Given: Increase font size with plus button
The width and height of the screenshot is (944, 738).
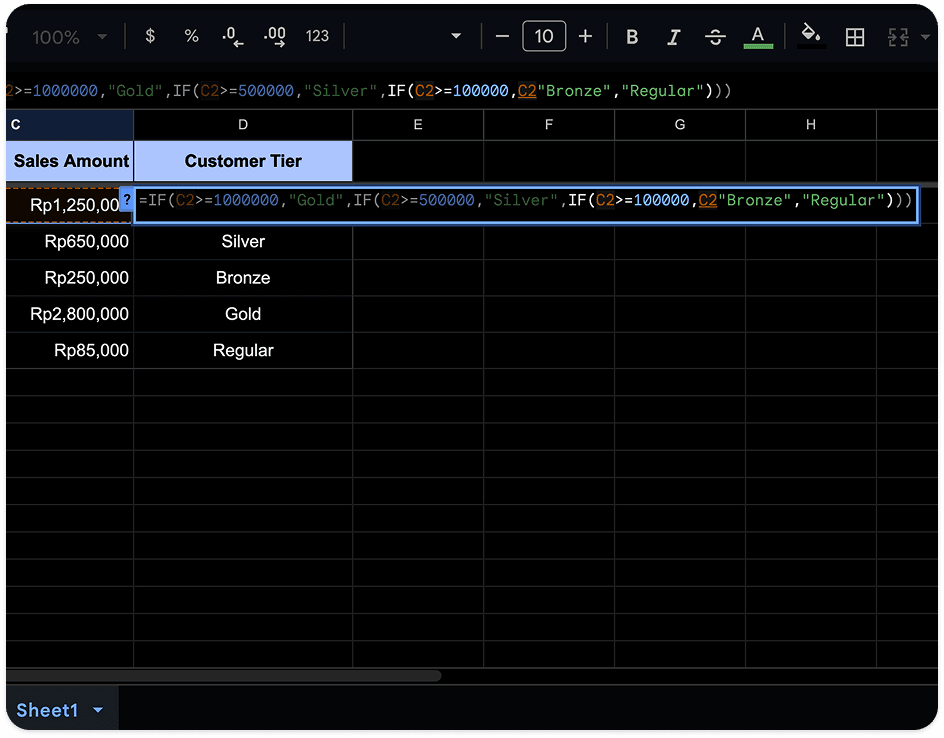Looking at the screenshot, I should 585,36.
